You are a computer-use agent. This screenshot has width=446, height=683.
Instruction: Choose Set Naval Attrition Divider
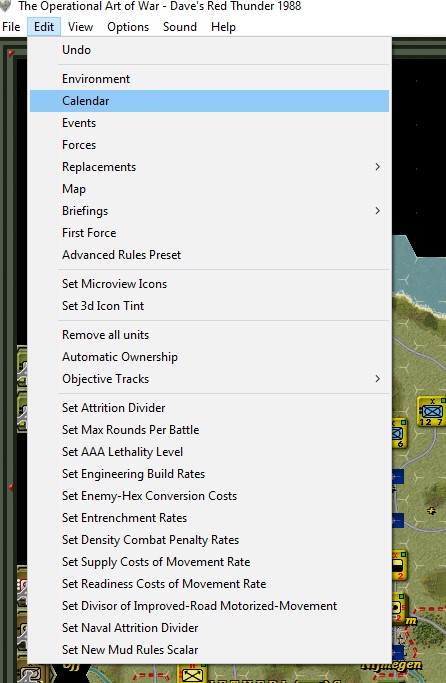[x=209, y=628]
